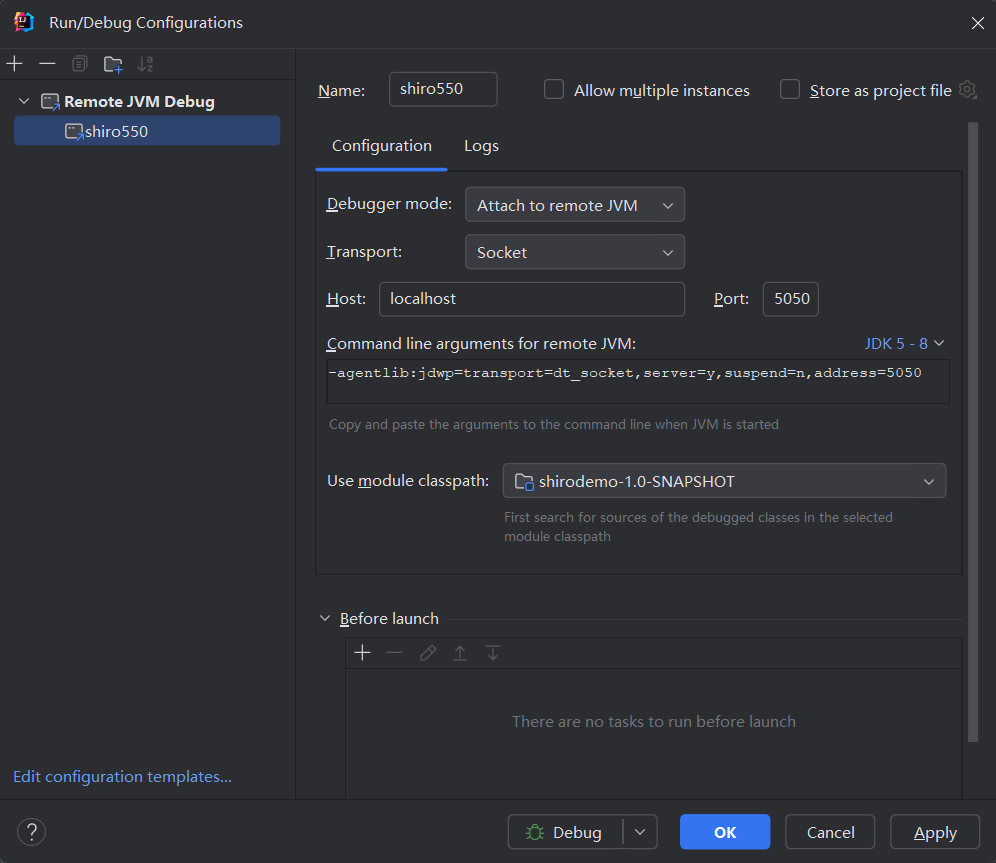
Task: Open the Debug button dropdown arrow
Action: tap(640, 832)
